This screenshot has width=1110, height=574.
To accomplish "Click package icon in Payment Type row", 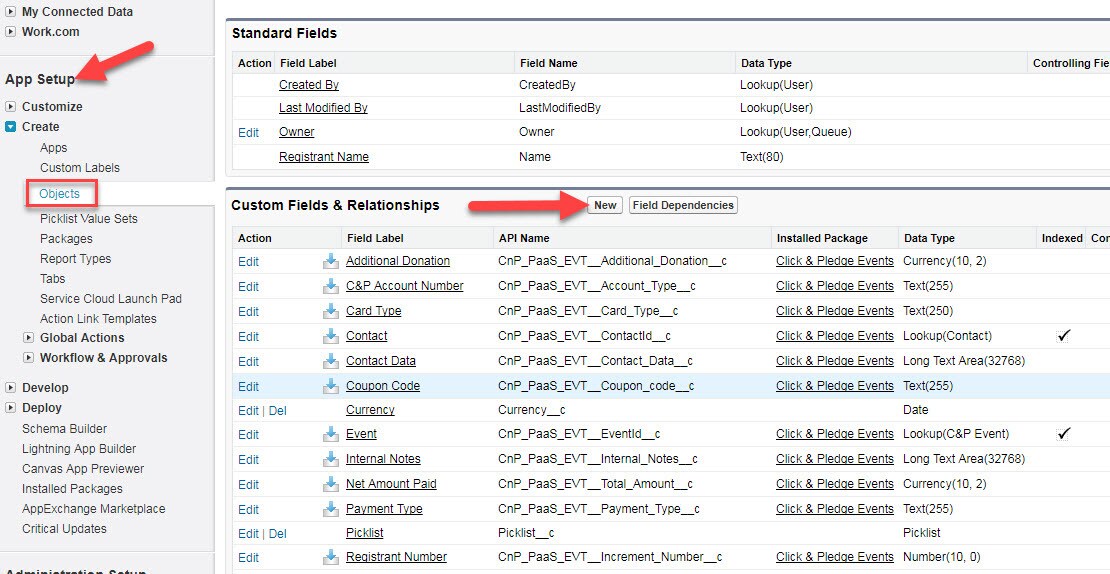I will (x=331, y=509).
